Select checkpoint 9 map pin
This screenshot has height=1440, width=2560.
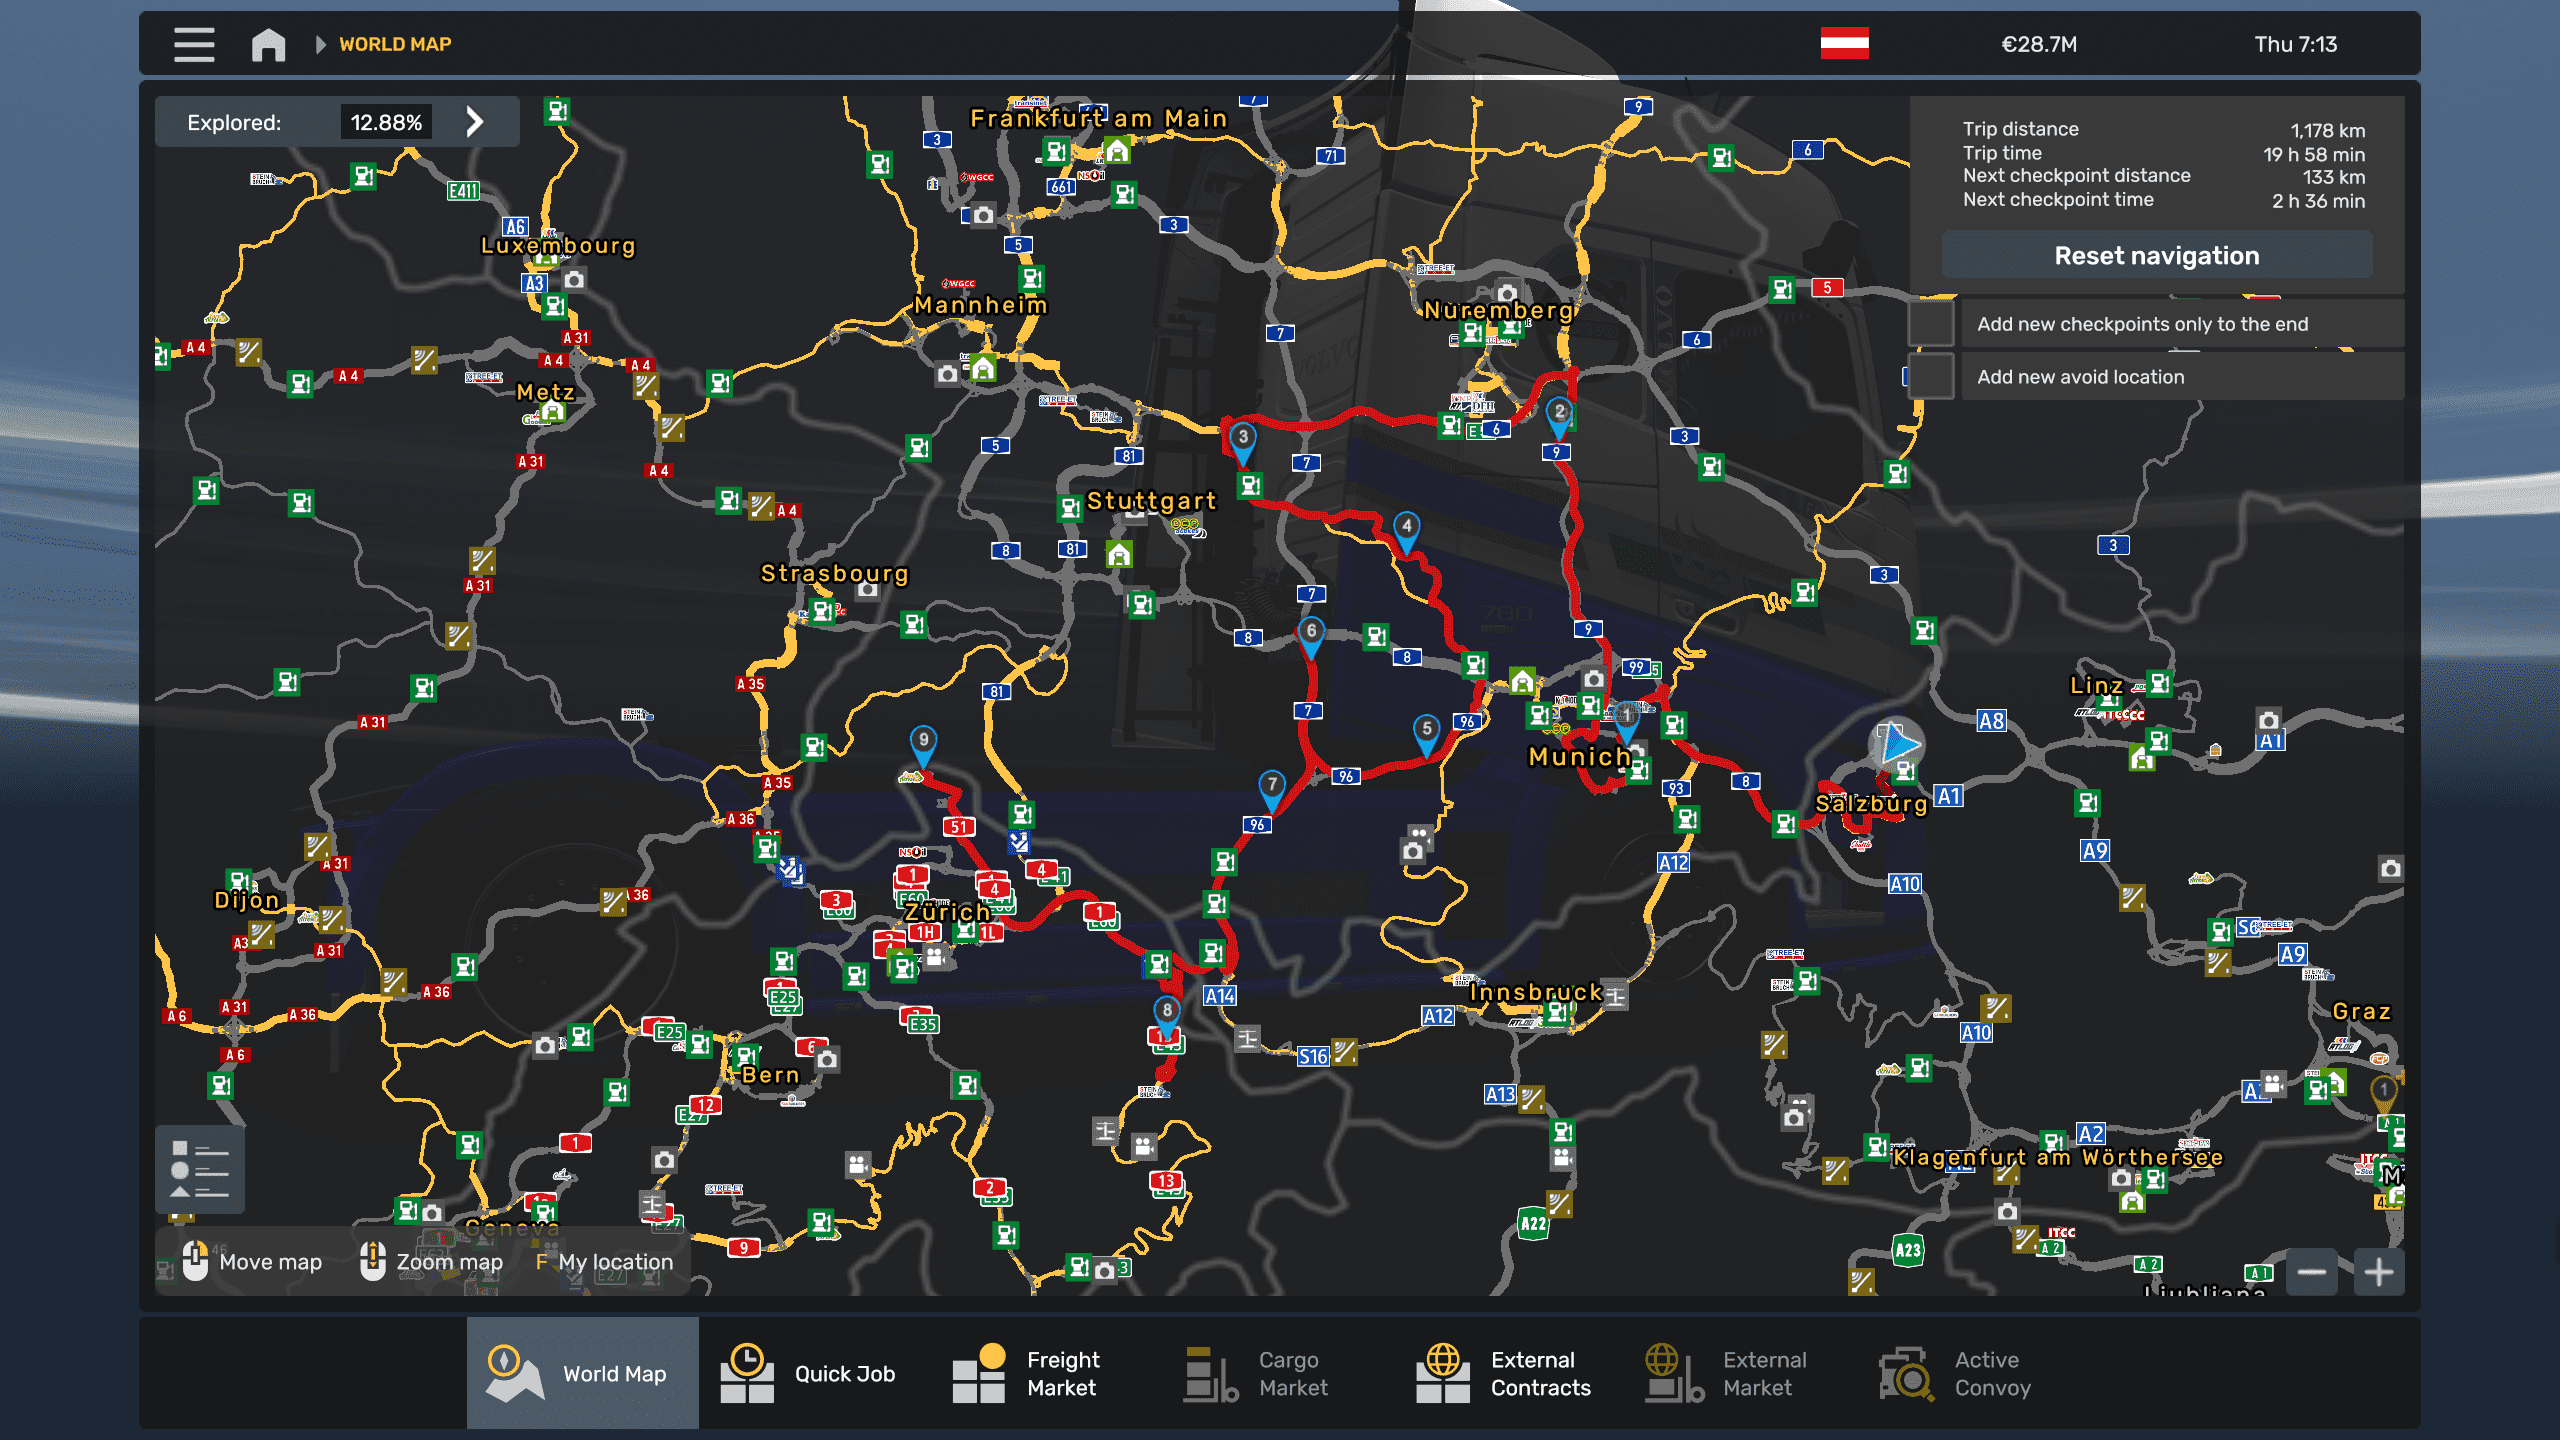[x=923, y=742]
